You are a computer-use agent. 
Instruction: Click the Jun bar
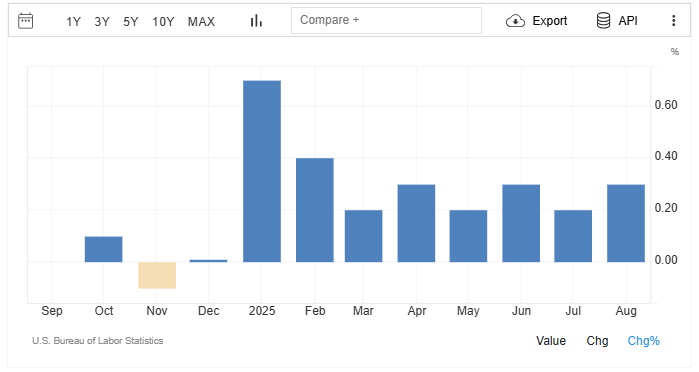tap(521, 223)
